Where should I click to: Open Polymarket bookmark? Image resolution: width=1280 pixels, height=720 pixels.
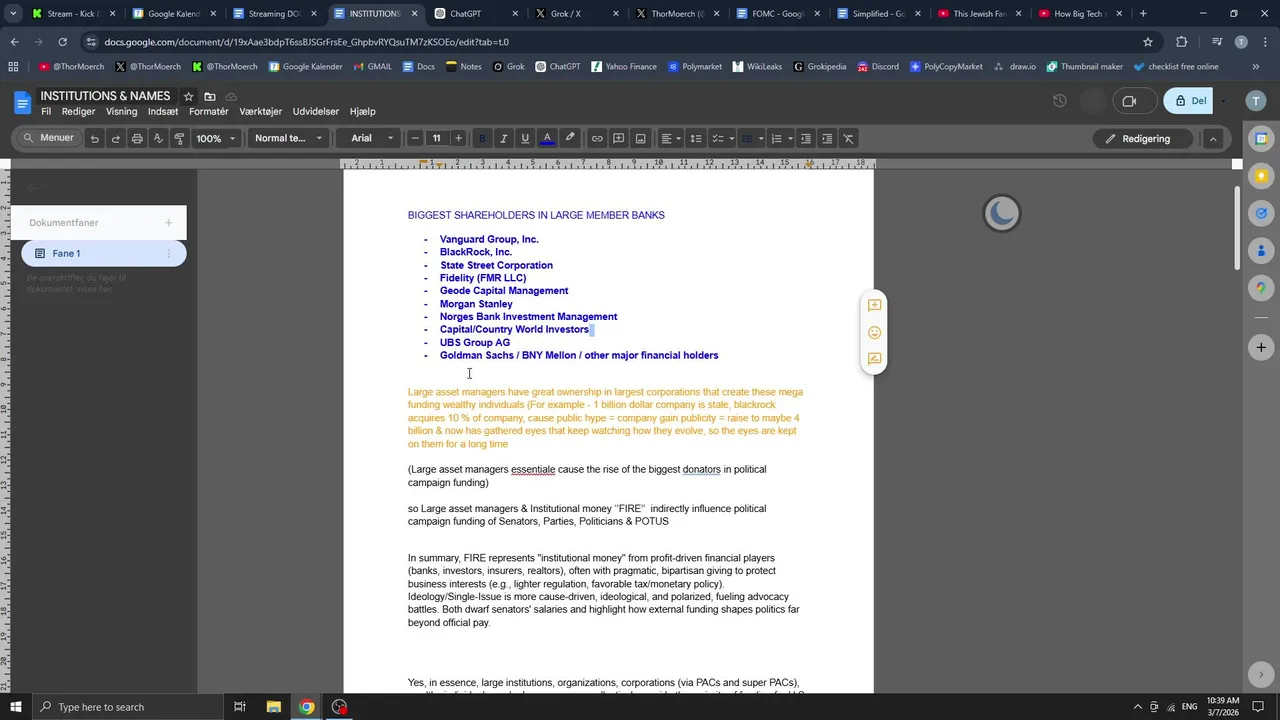[x=694, y=66]
